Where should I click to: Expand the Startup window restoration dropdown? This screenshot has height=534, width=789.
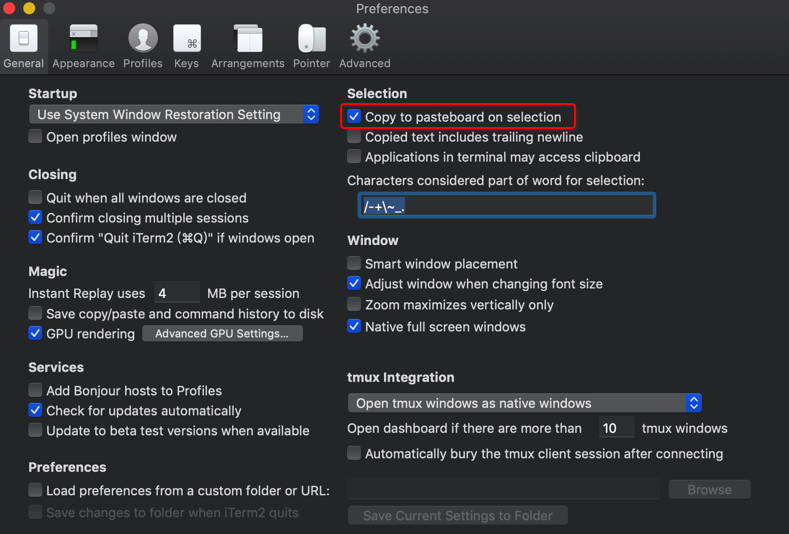click(174, 115)
